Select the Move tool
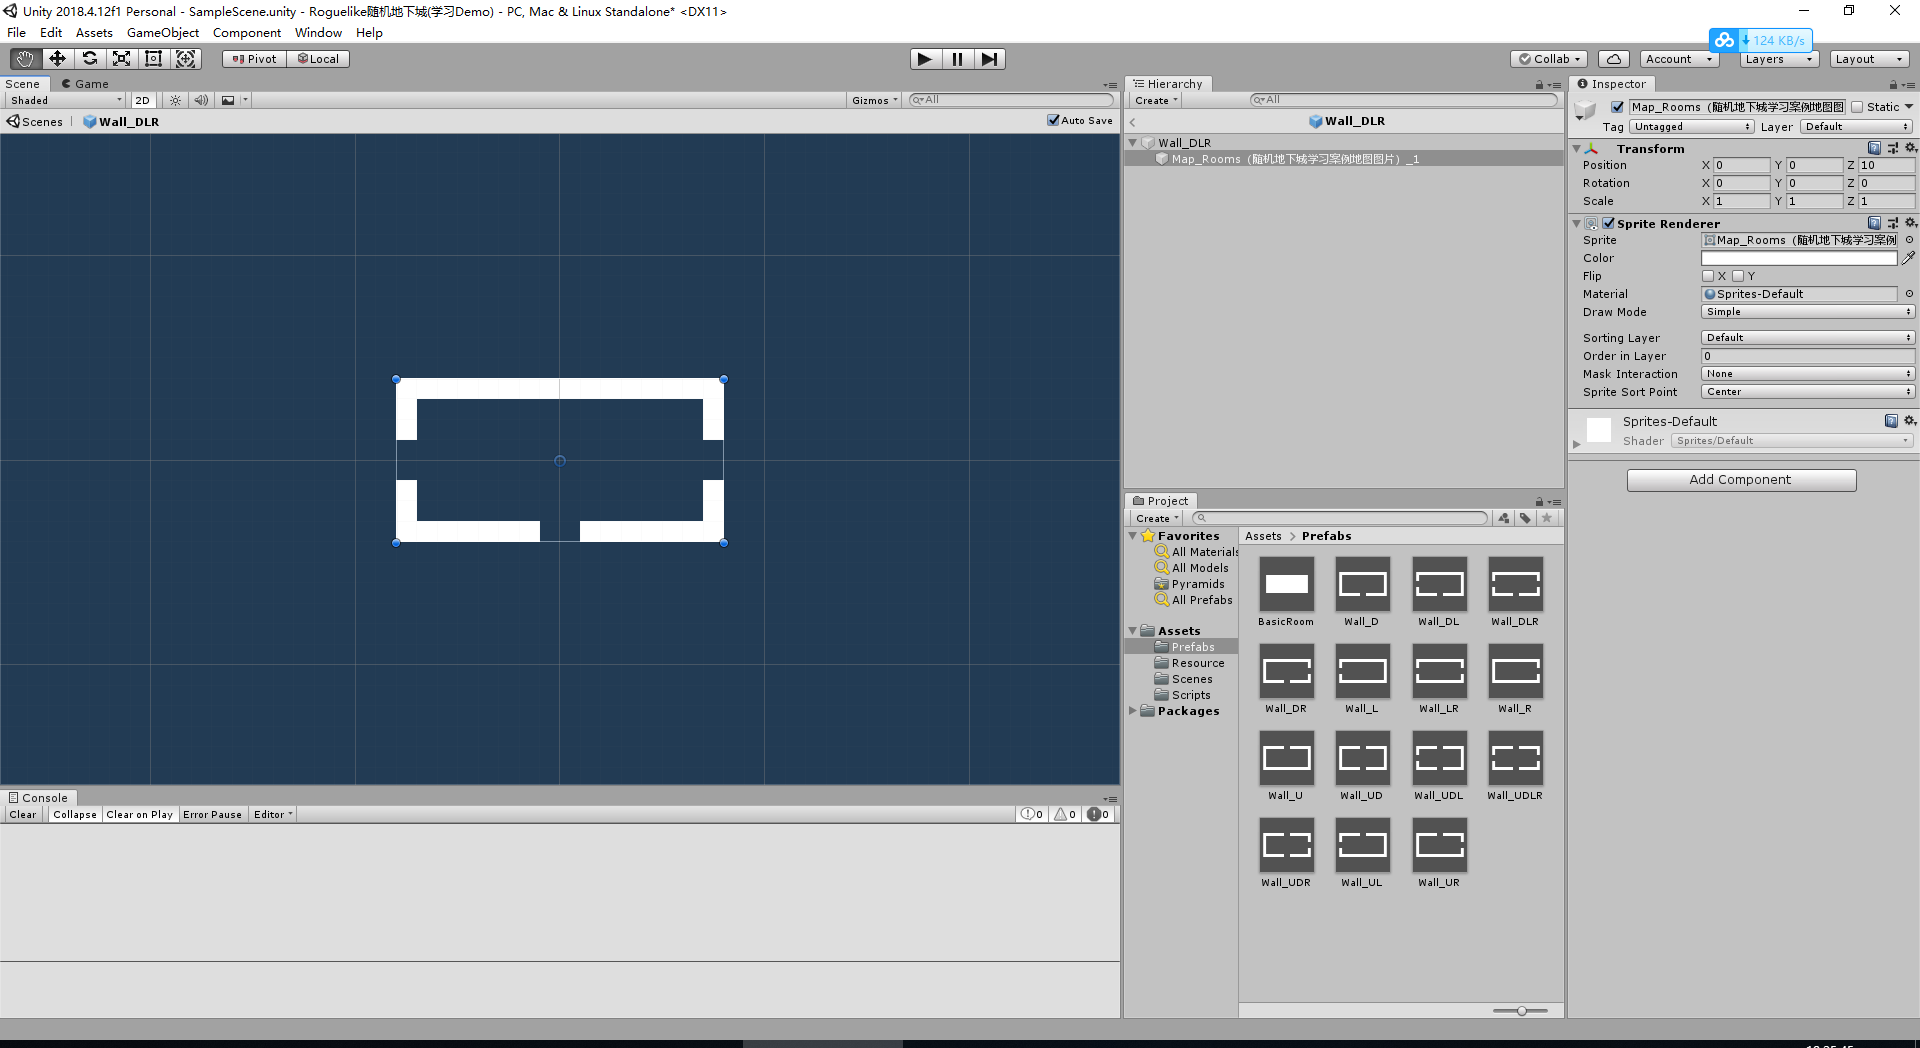Viewport: 1920px width, 1048px height. (56, 58)
